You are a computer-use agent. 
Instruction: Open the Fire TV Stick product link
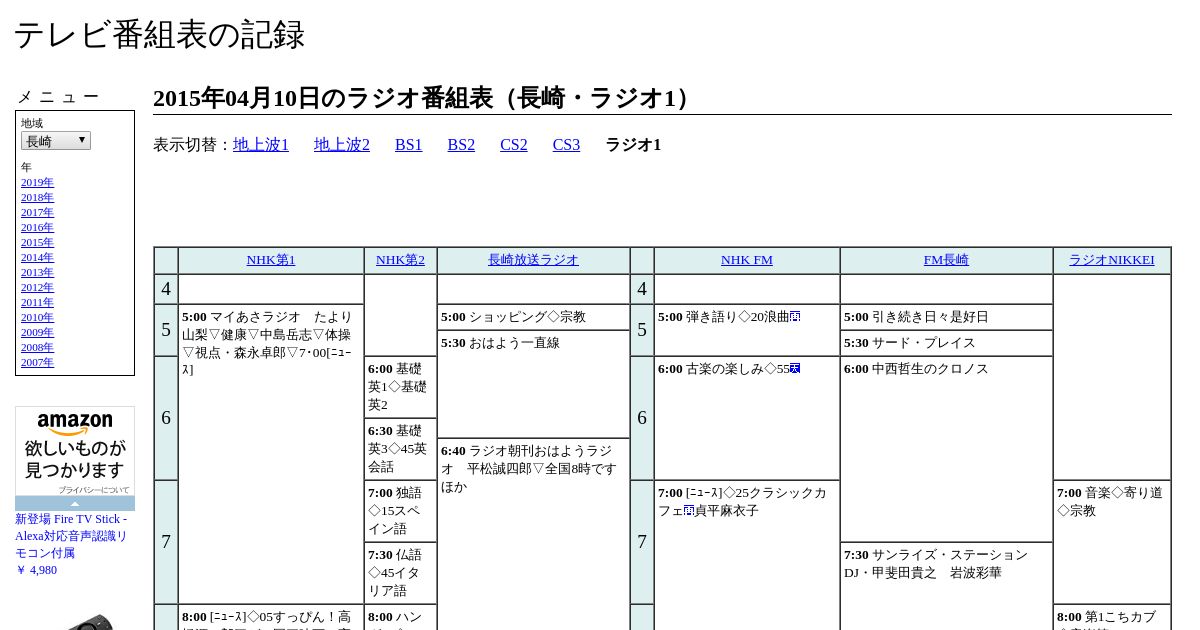[x=71, y=536]
